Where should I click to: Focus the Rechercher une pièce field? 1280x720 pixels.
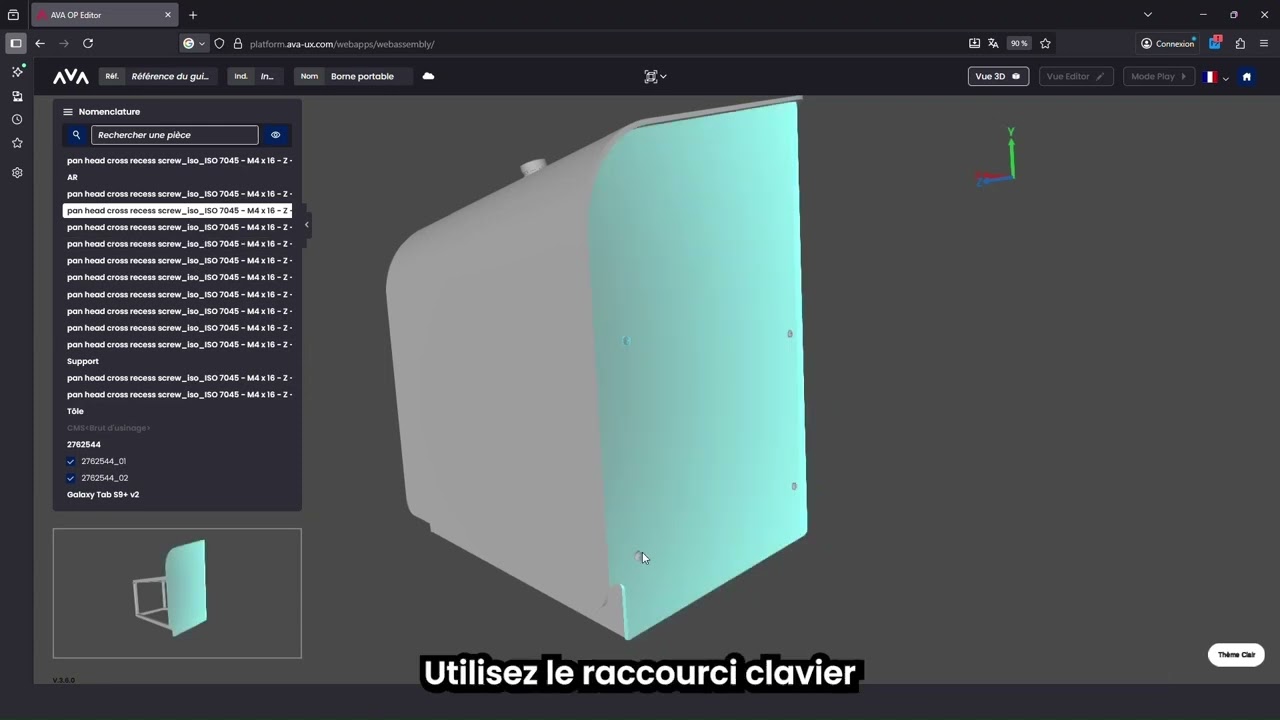[x=175, y=135]
